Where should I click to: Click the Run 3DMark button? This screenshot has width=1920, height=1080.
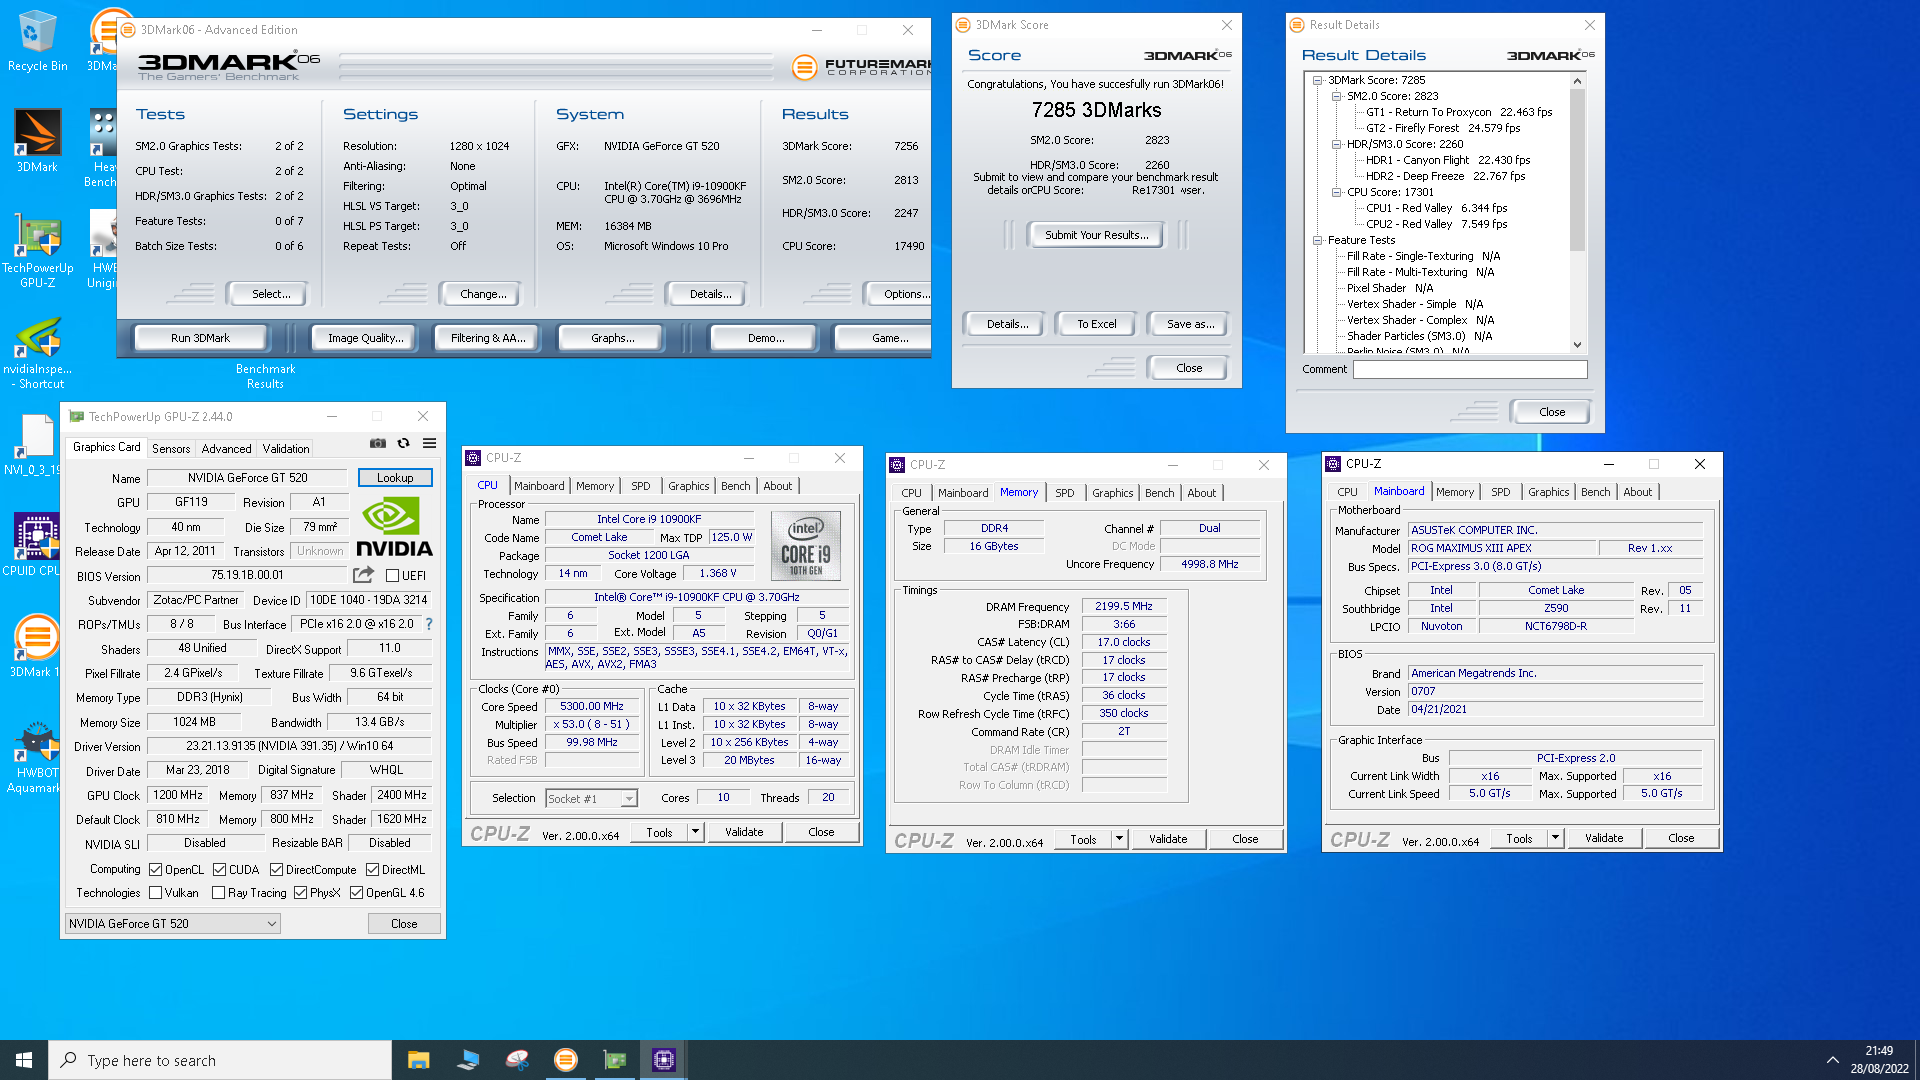pos(200,338)
